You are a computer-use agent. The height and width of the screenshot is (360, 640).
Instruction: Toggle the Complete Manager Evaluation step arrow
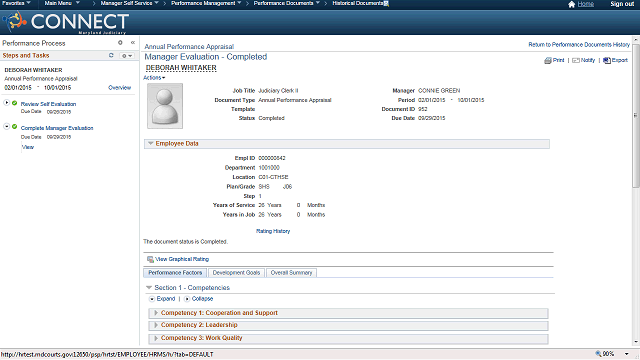7,127
